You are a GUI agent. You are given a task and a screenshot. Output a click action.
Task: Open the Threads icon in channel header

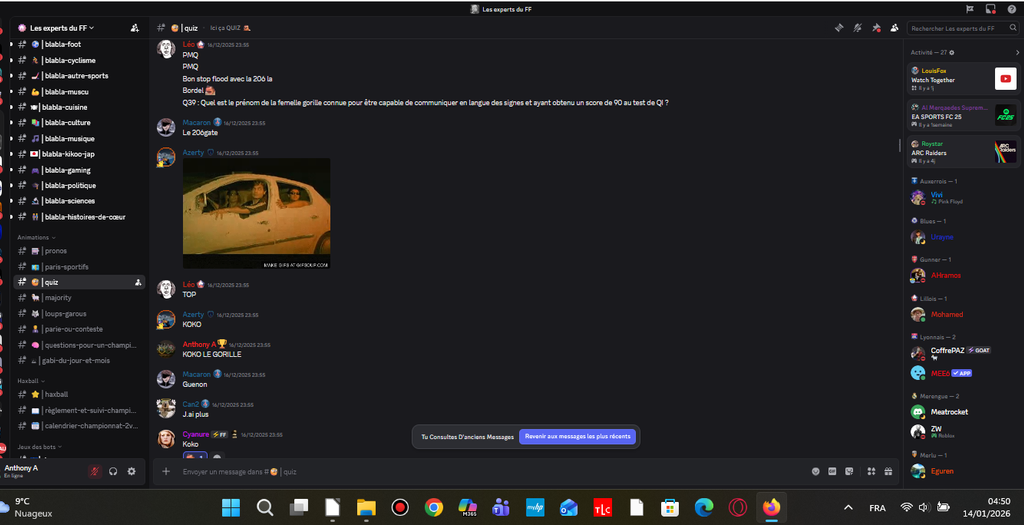[839, 28]
